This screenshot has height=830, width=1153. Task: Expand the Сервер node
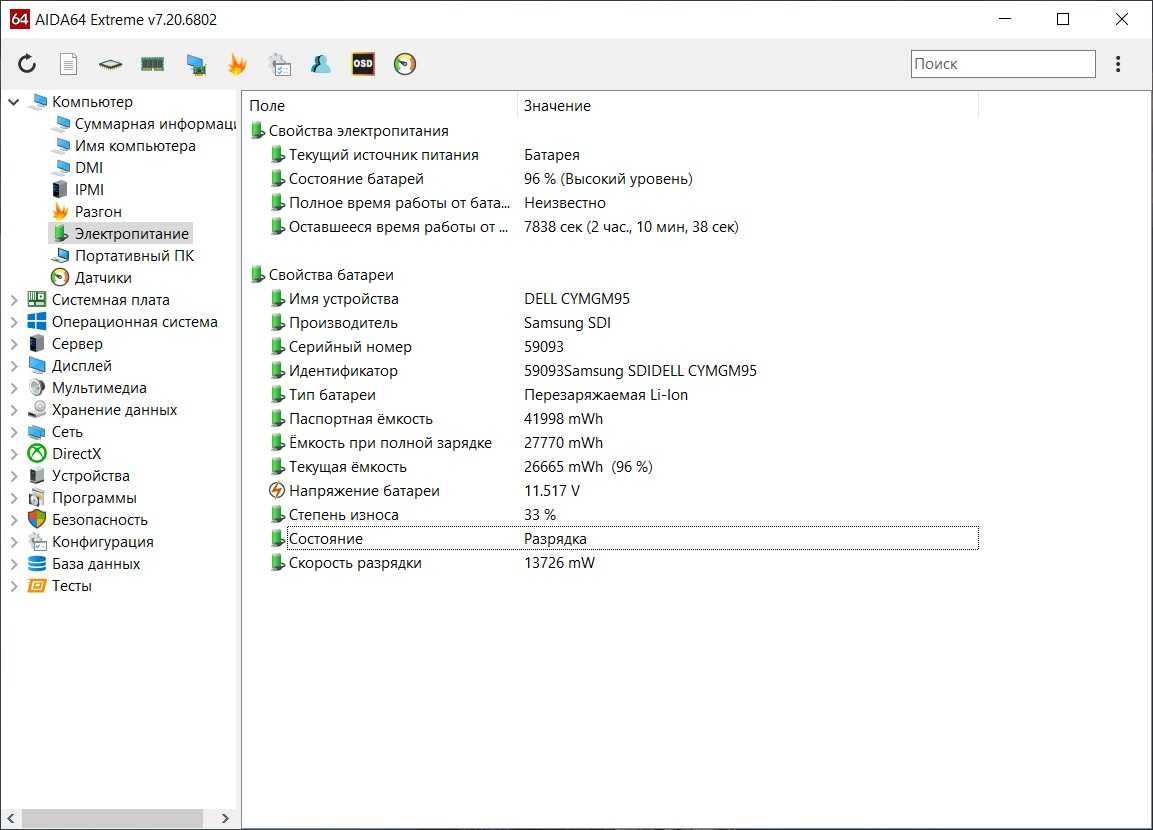(13, 344)
